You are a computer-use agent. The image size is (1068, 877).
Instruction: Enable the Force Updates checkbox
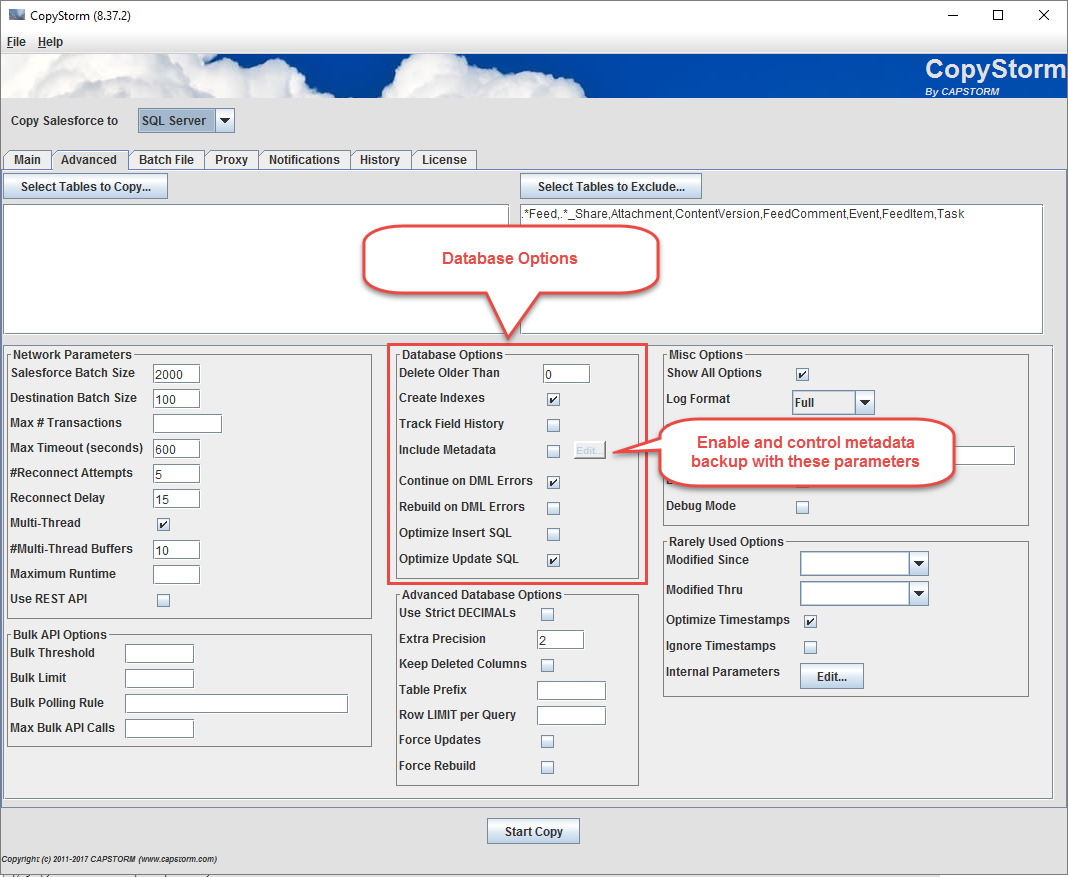548,742
